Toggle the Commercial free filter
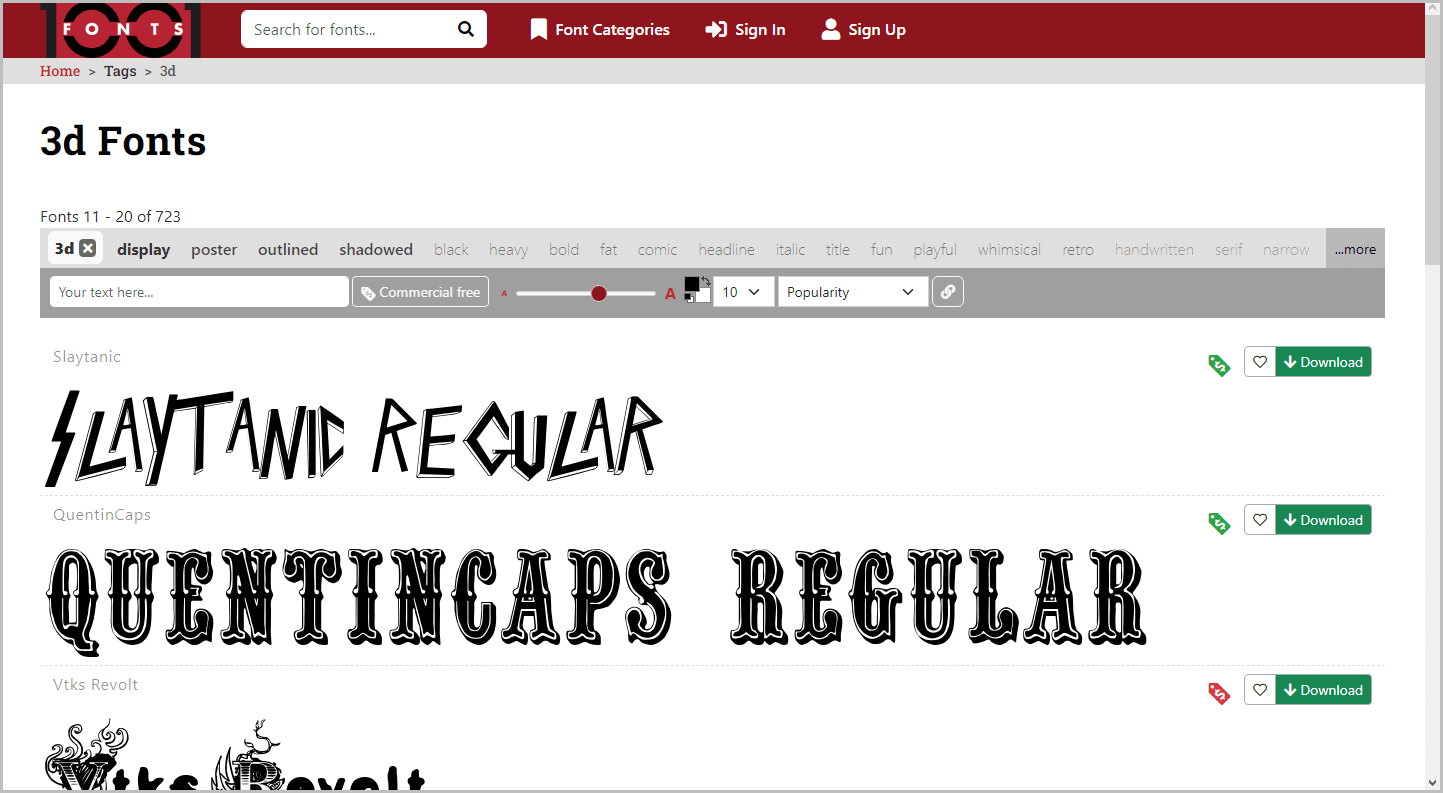Image resolution: width=1443 pixels, height=793 pixels. click(420, 292)
